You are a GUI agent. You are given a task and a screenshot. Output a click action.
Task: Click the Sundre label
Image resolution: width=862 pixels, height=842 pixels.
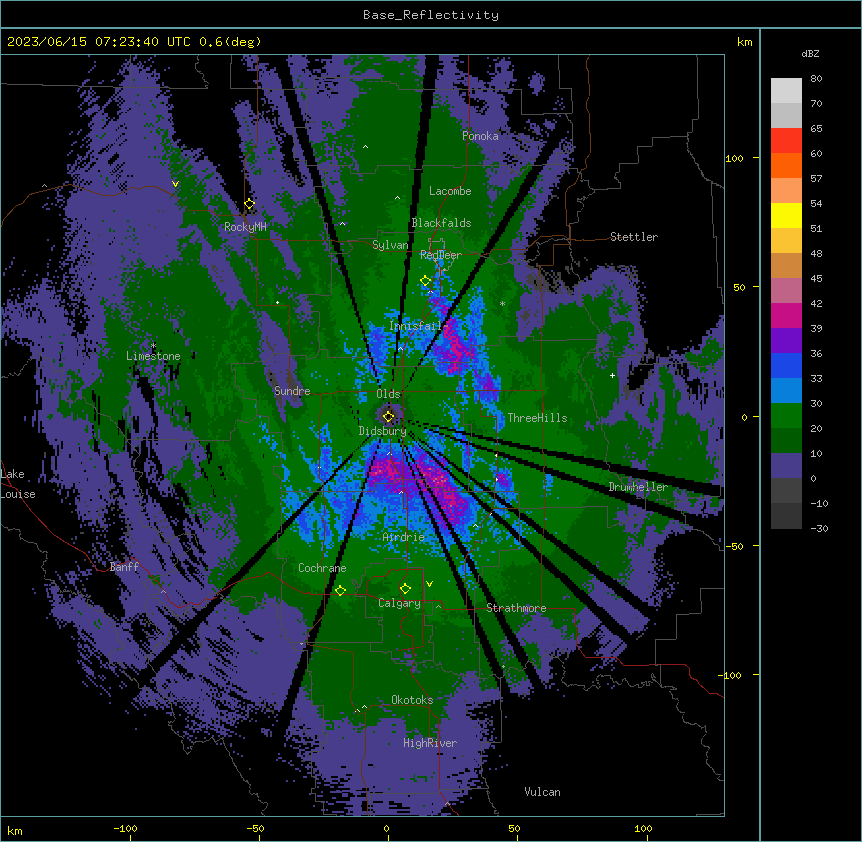(x=292, y=391)
